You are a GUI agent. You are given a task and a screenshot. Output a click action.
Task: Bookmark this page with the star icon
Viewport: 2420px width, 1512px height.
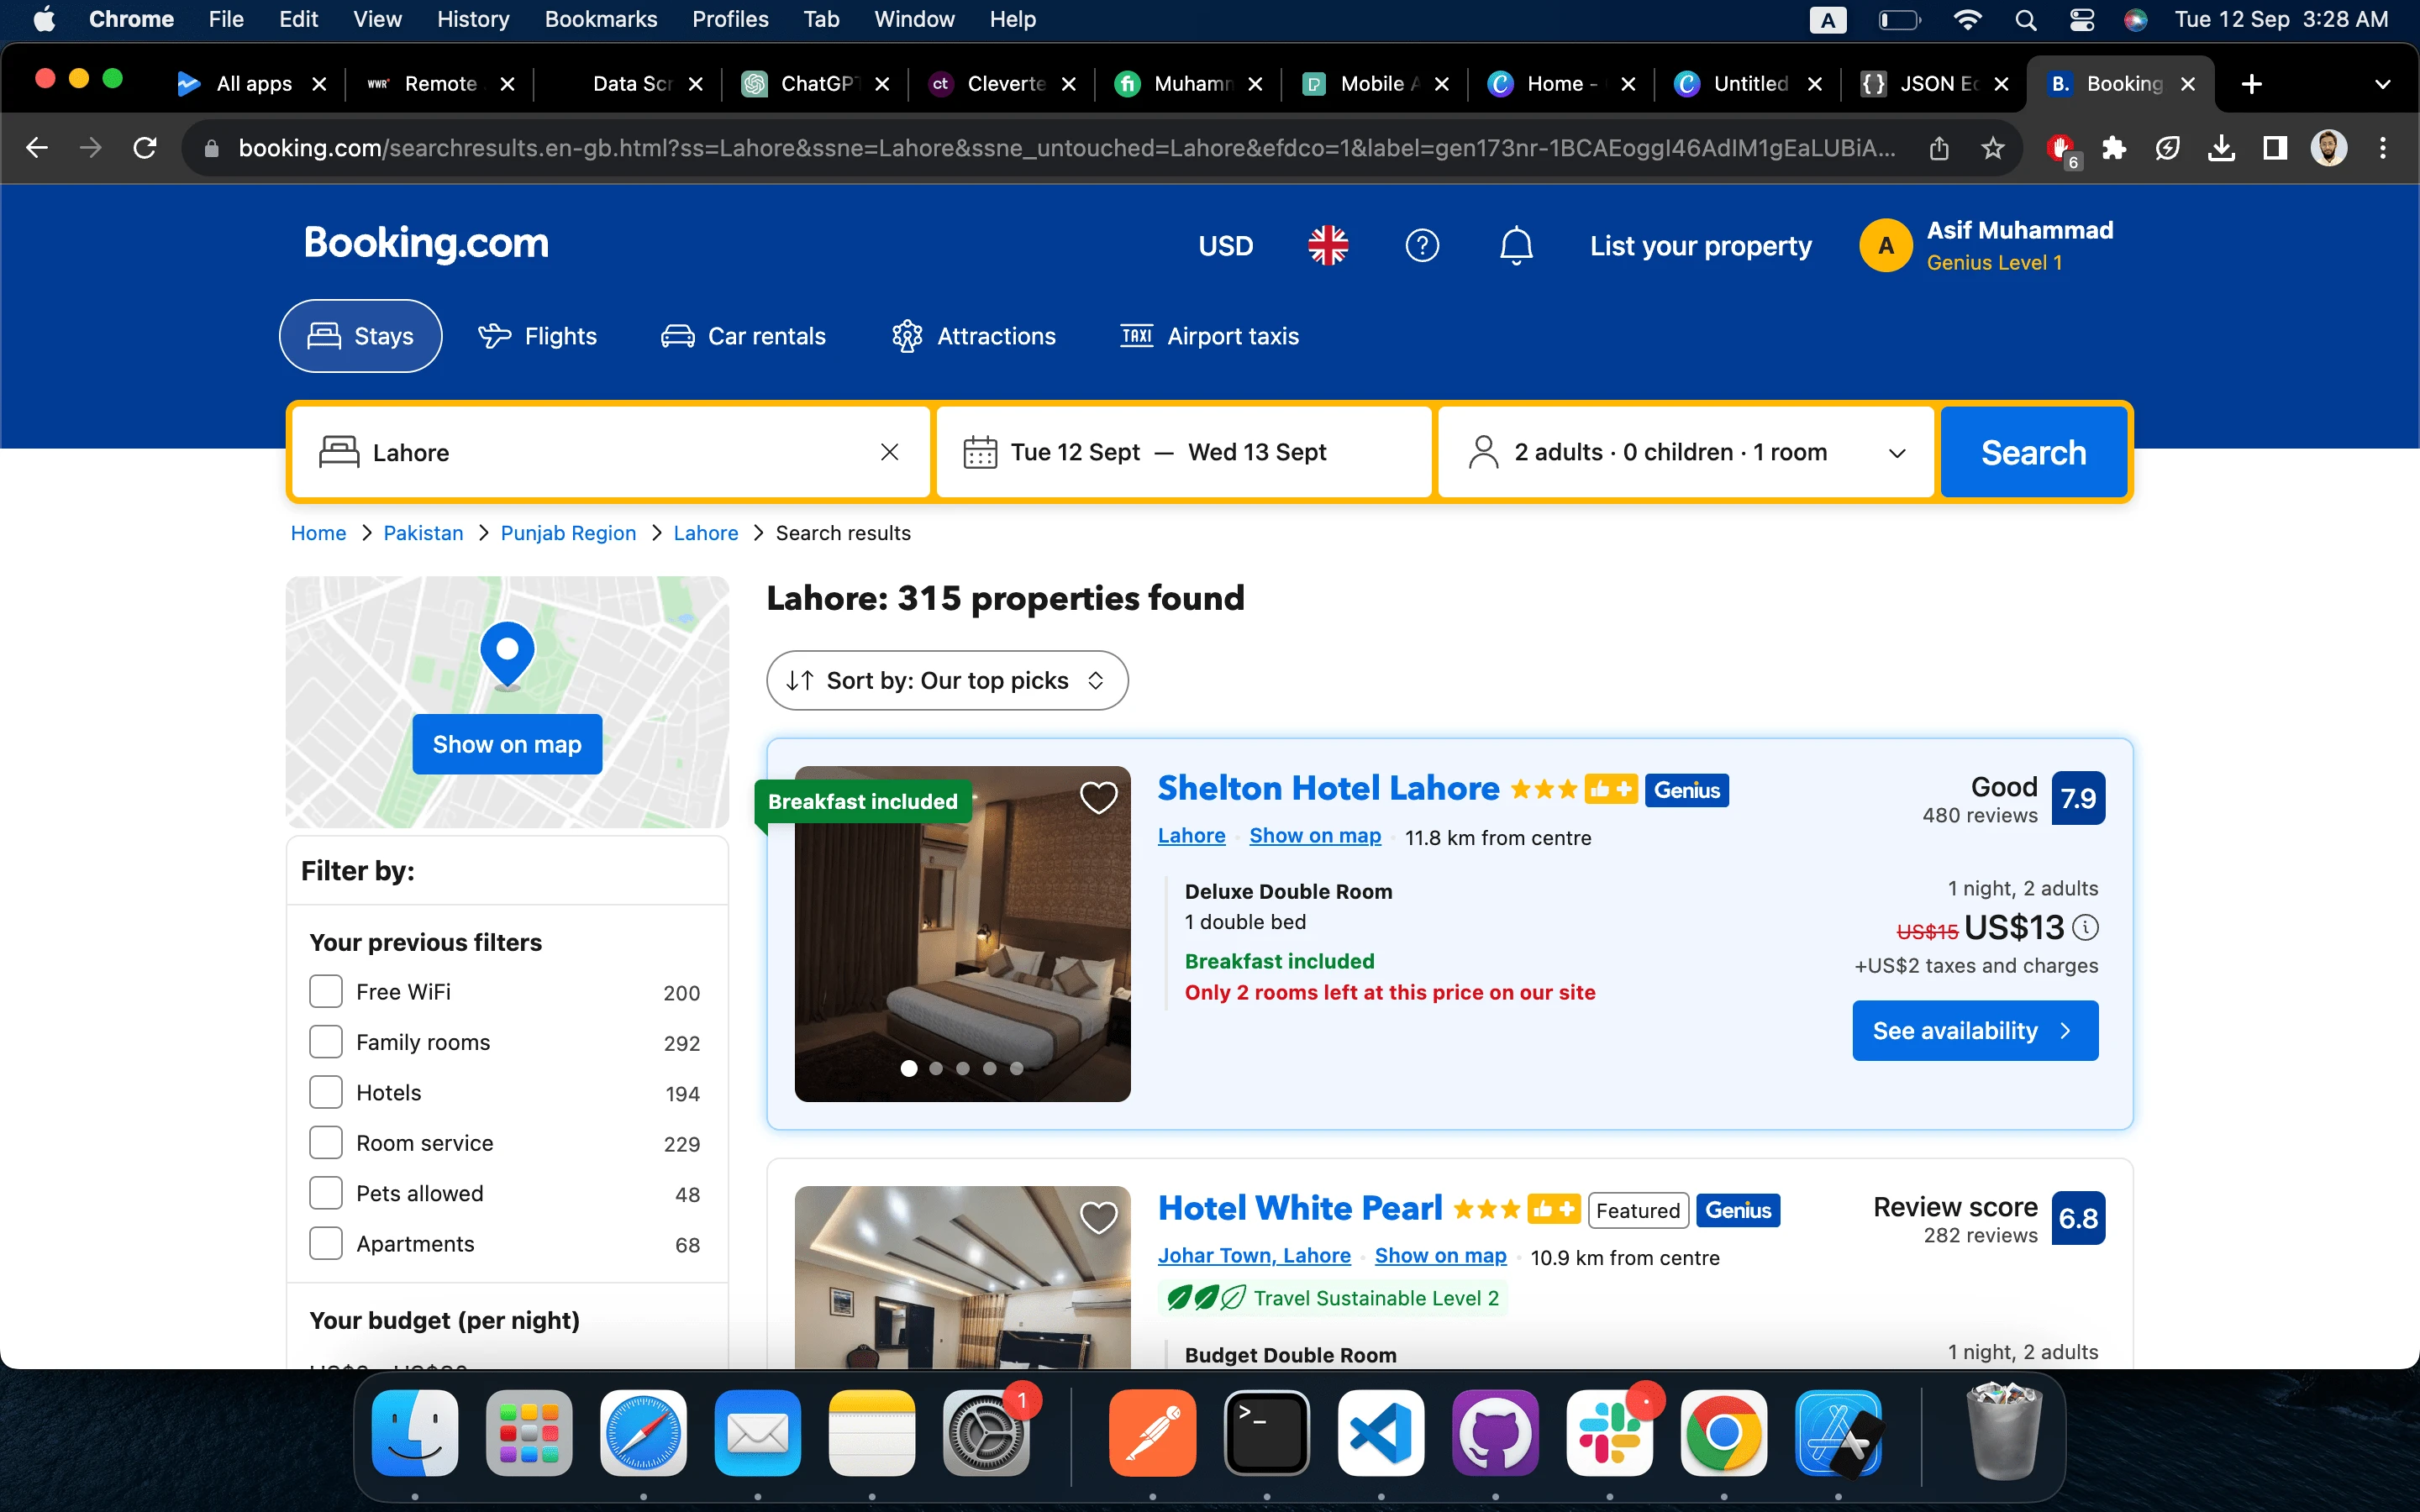(1993, 148)
